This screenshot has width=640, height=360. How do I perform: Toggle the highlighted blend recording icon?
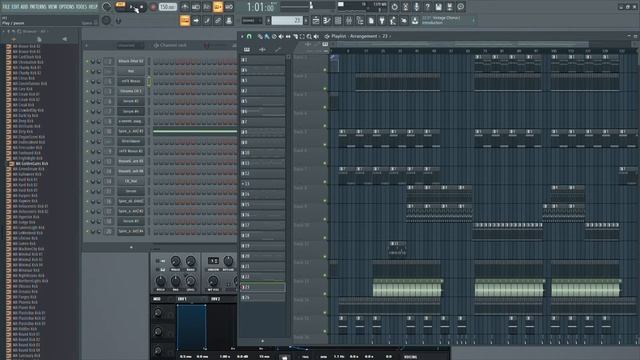coord(218,7)
